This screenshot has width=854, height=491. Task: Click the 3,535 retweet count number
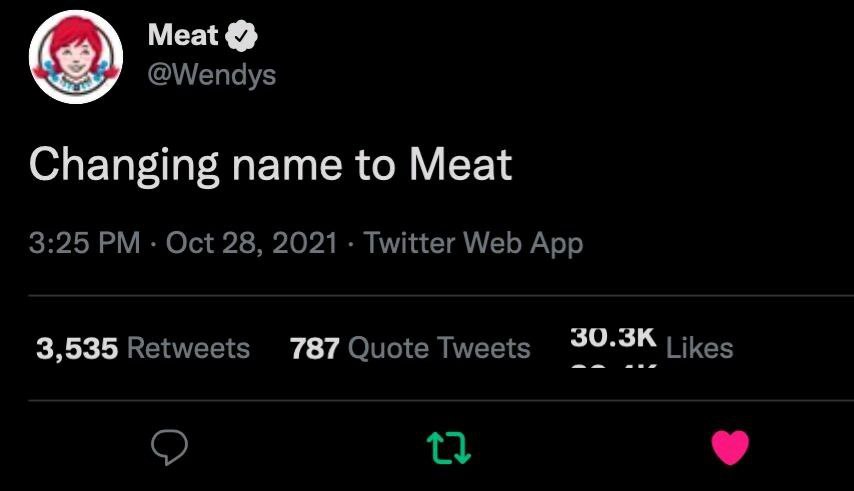tap(77, 348)
